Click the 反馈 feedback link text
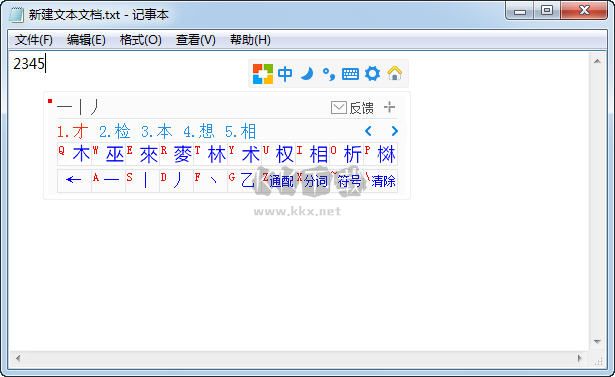 coord(361,108)
